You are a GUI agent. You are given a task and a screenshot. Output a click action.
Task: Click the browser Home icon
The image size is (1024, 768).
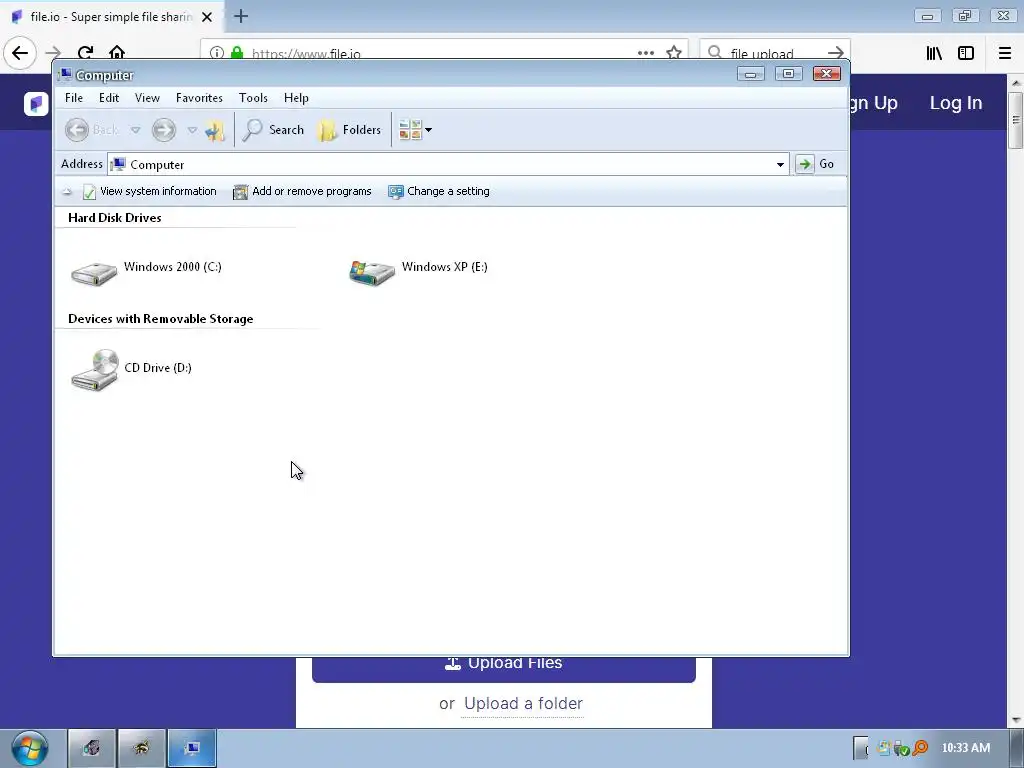coord(117,53)
